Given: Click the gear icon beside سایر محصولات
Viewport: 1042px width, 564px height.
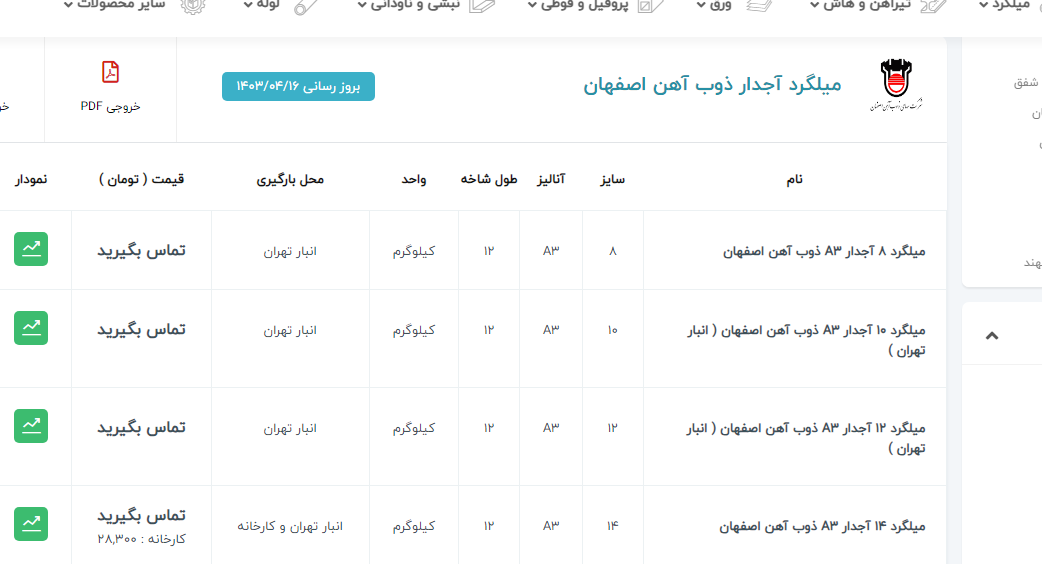Looking at the screenshot, I should pyautogui.click(x=192, y=5).
